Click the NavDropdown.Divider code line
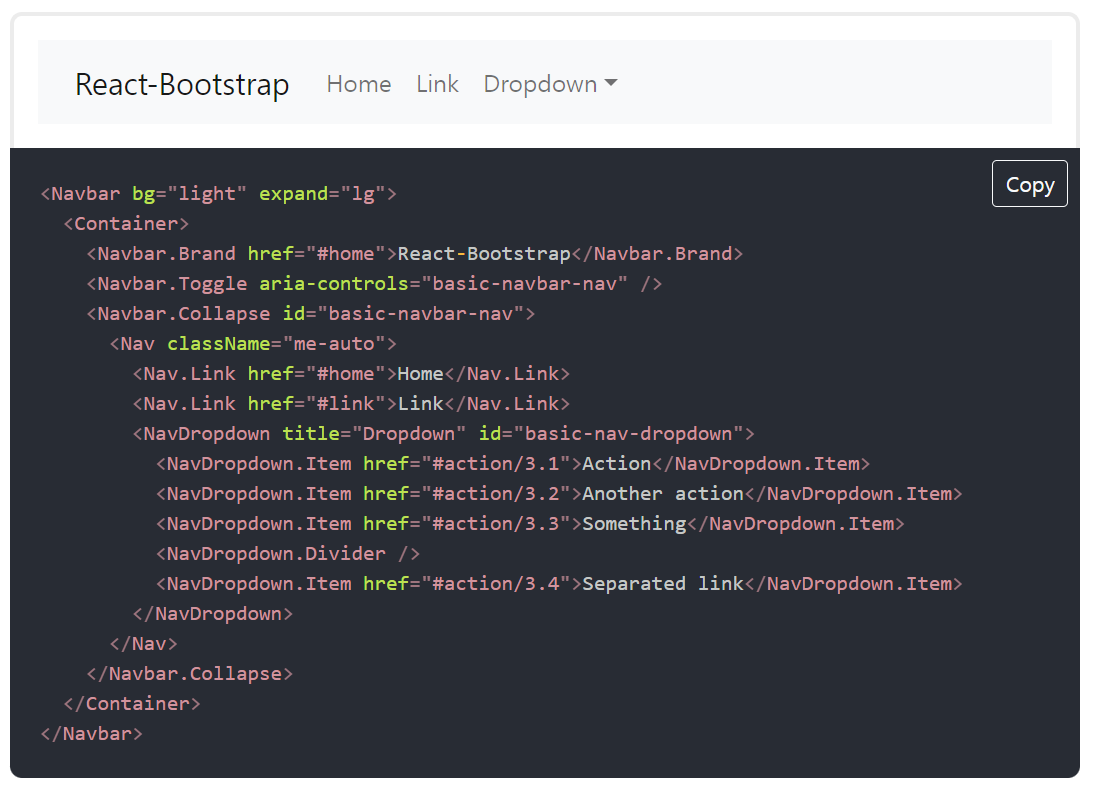 tap(288, 554)
